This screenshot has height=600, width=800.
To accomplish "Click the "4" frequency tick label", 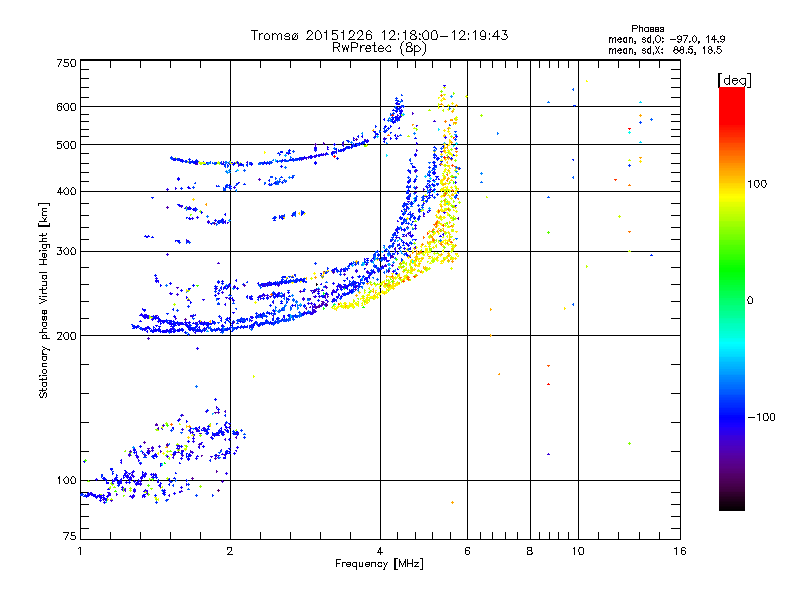I will coord(380,551).
